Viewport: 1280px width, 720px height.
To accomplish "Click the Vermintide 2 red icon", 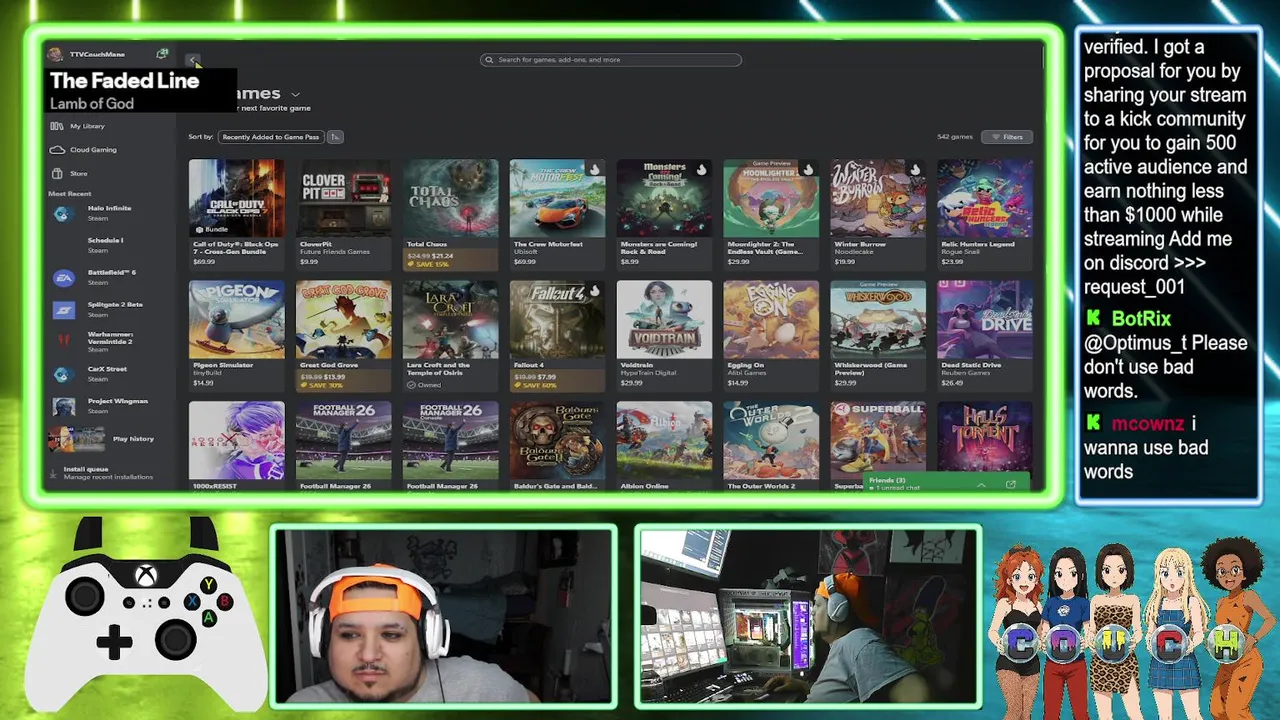I will pyautogui.click(x=64, y=341).
